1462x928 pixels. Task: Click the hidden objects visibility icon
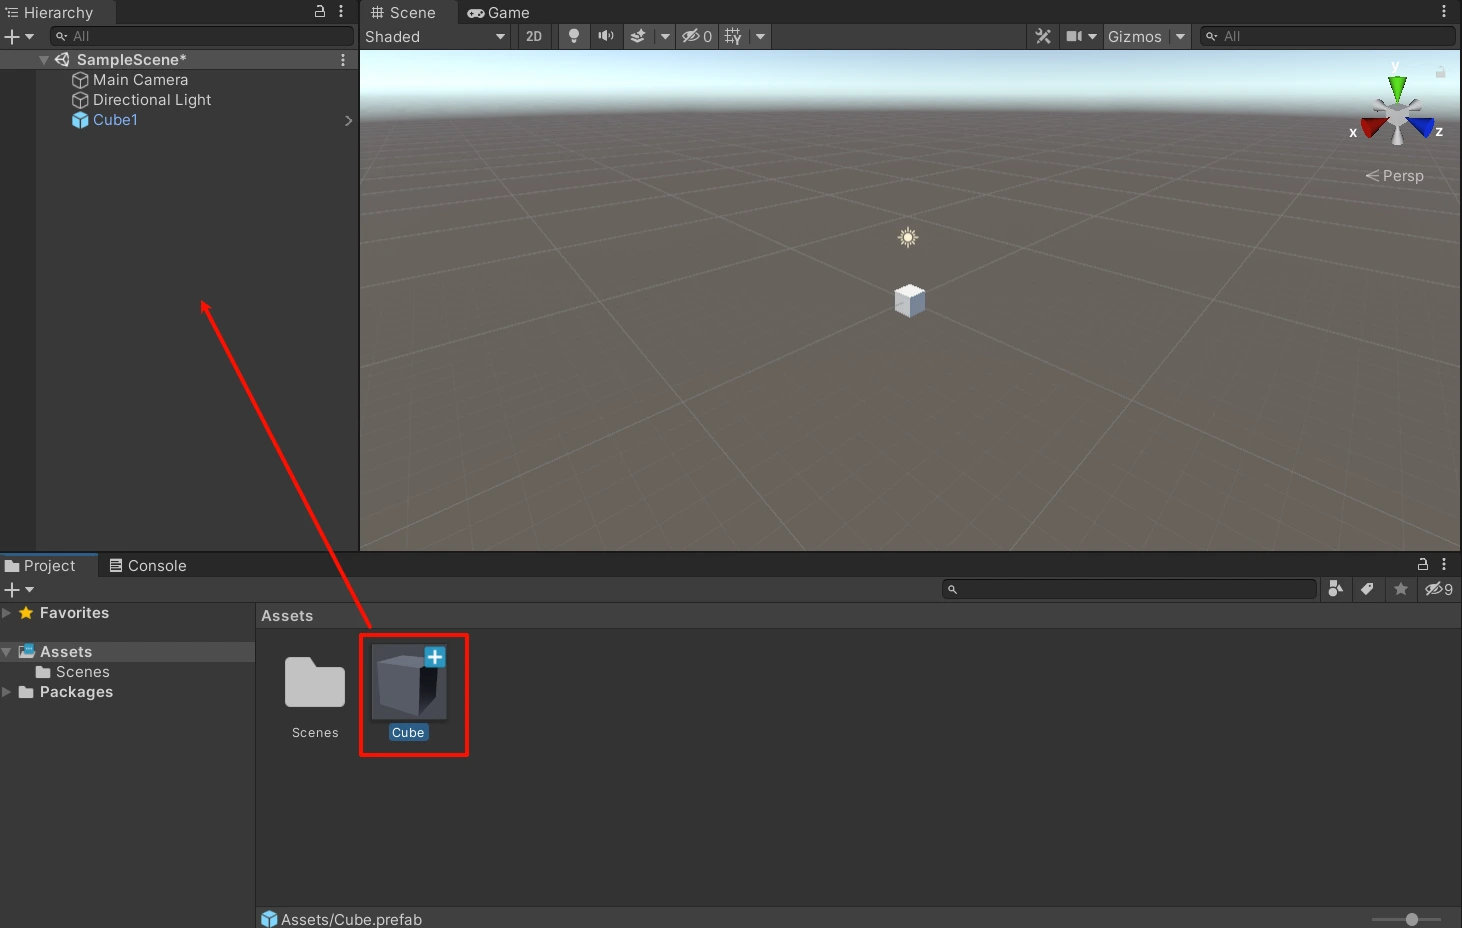pos(696,36)
